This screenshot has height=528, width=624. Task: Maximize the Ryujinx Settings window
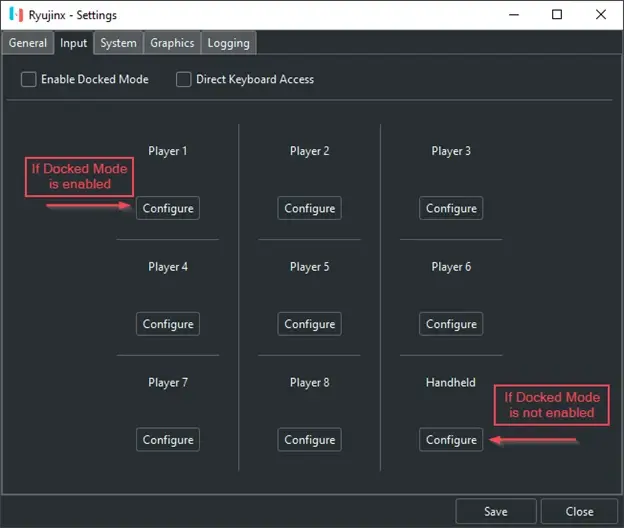coord(557,15)
